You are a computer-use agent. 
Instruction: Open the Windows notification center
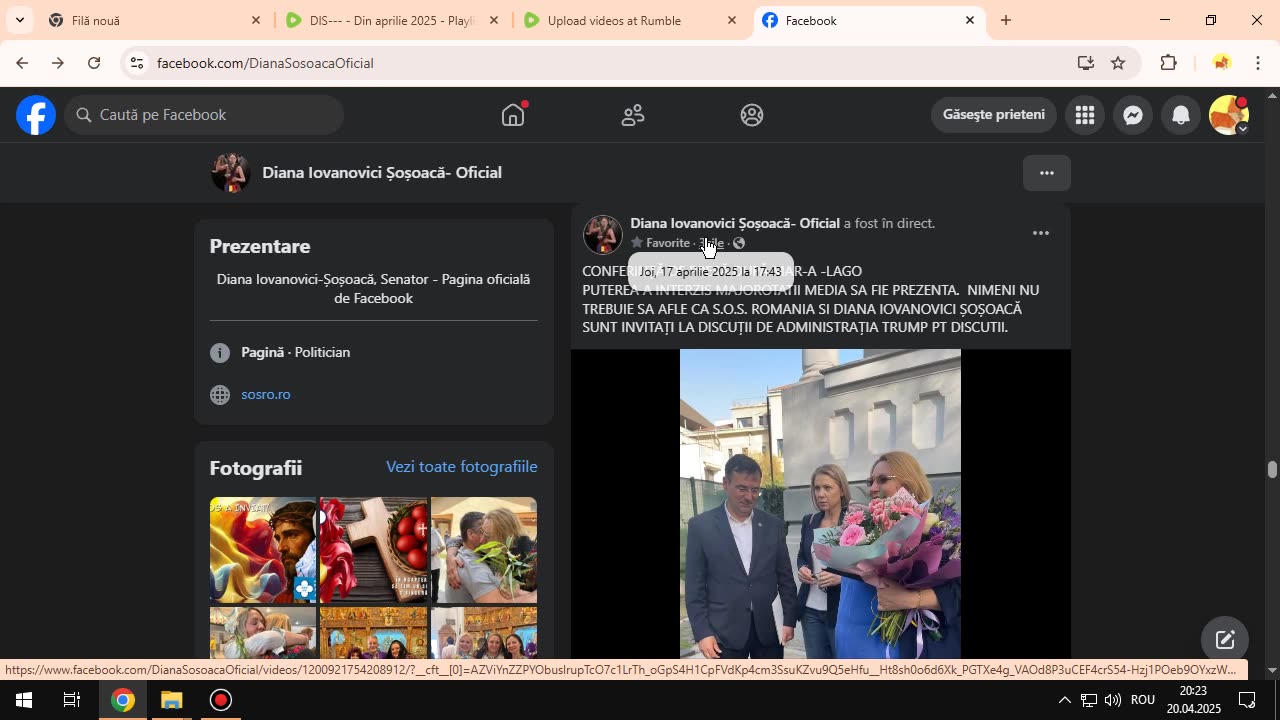coord(1247,700)
